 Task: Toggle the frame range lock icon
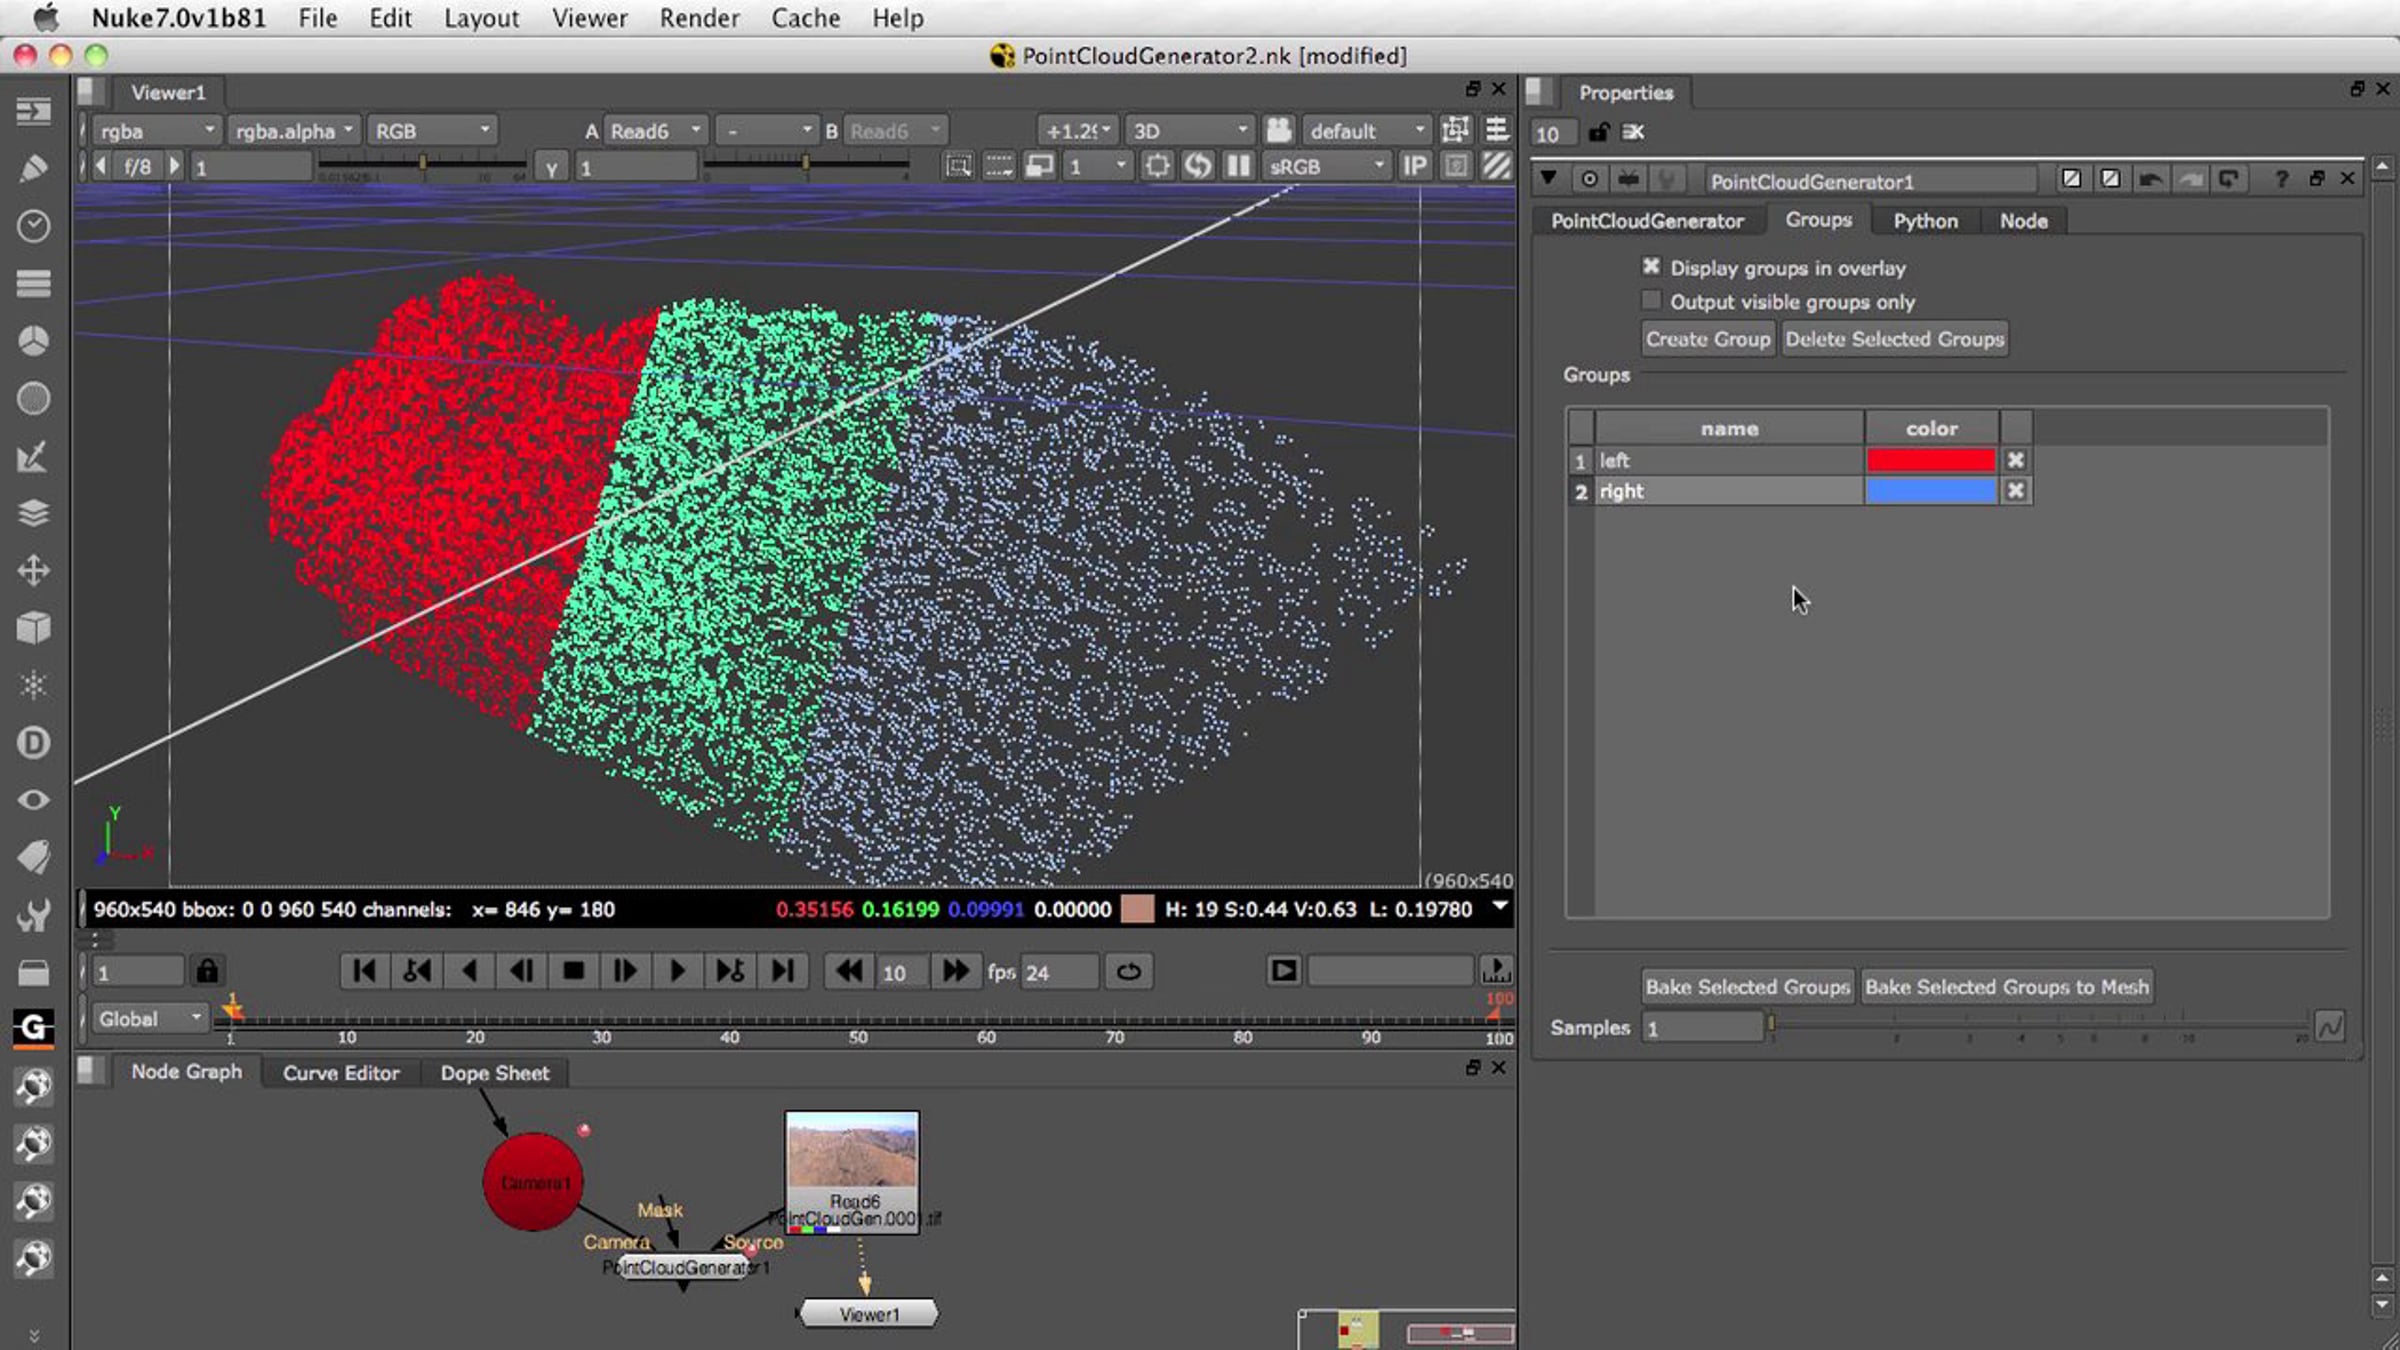[207, 971]
